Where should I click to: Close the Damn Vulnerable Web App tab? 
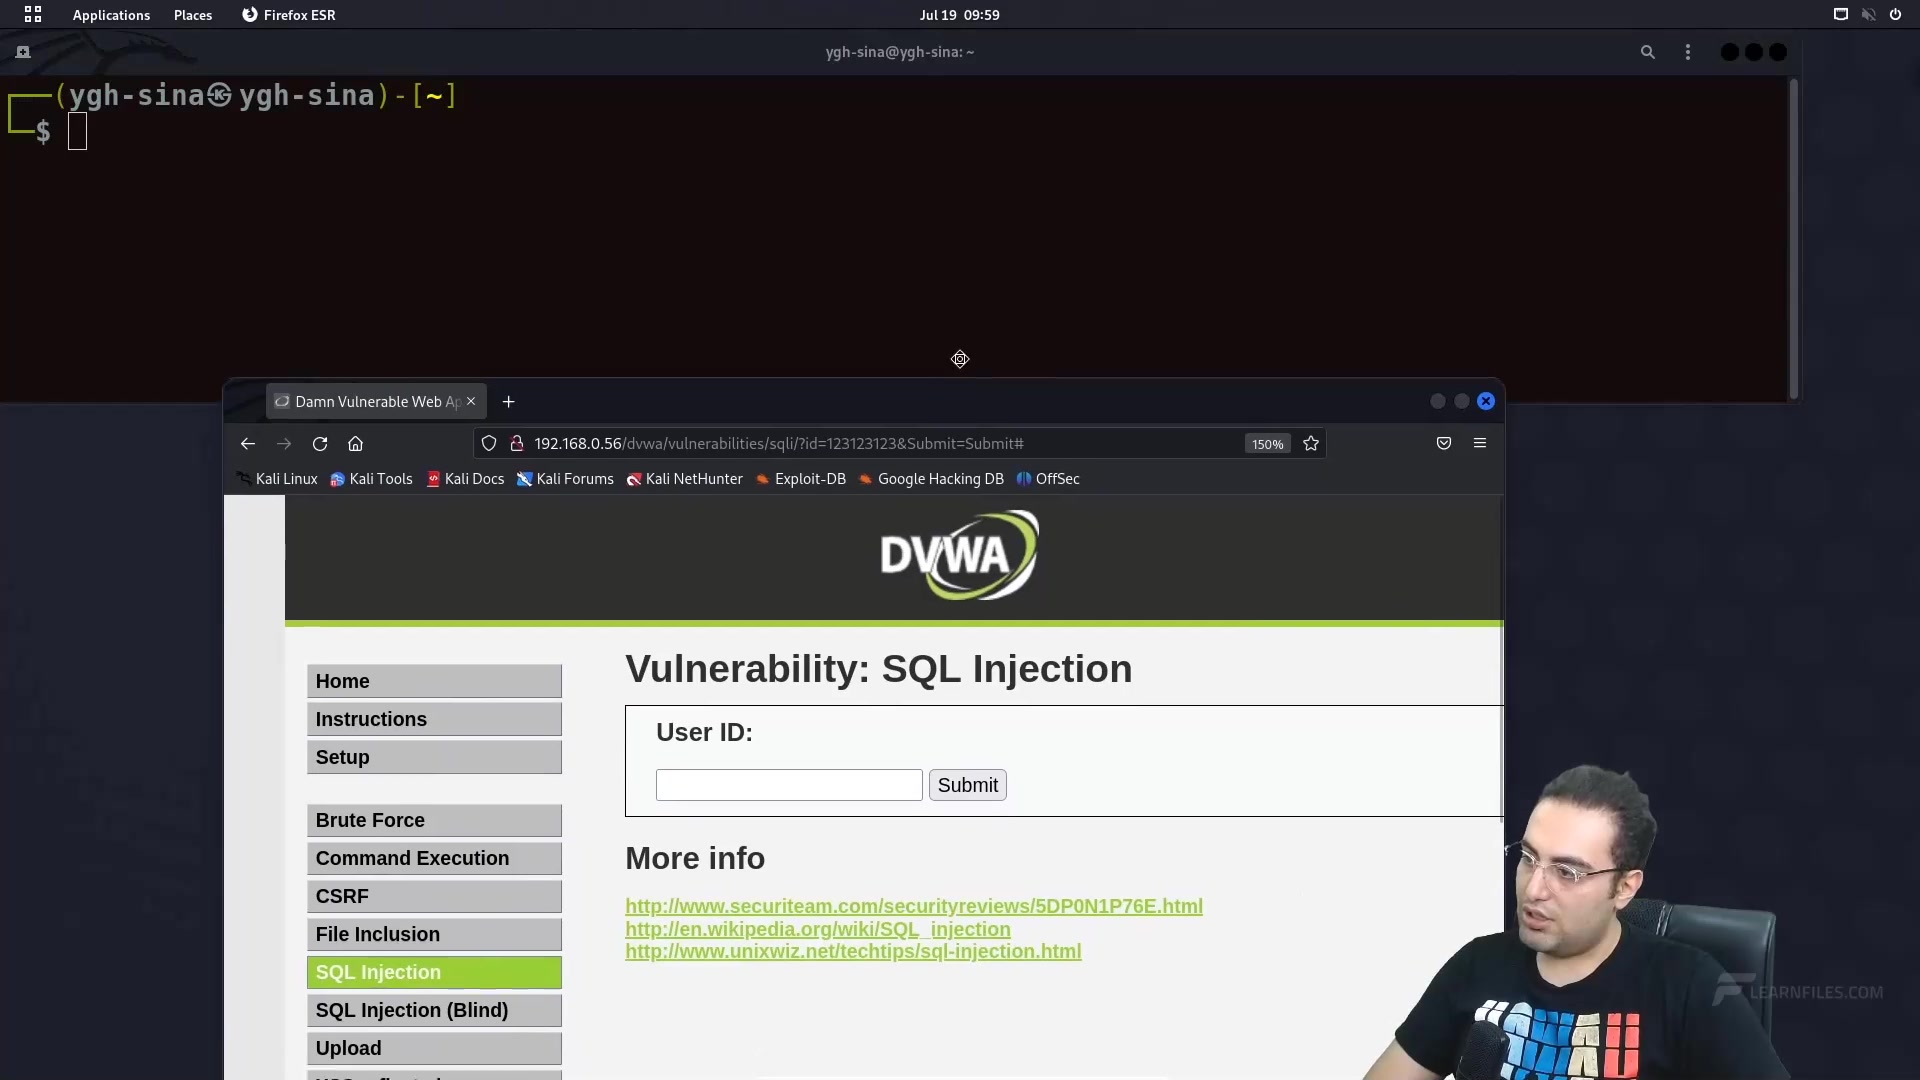pyautogui.click(x=471, y=401)
